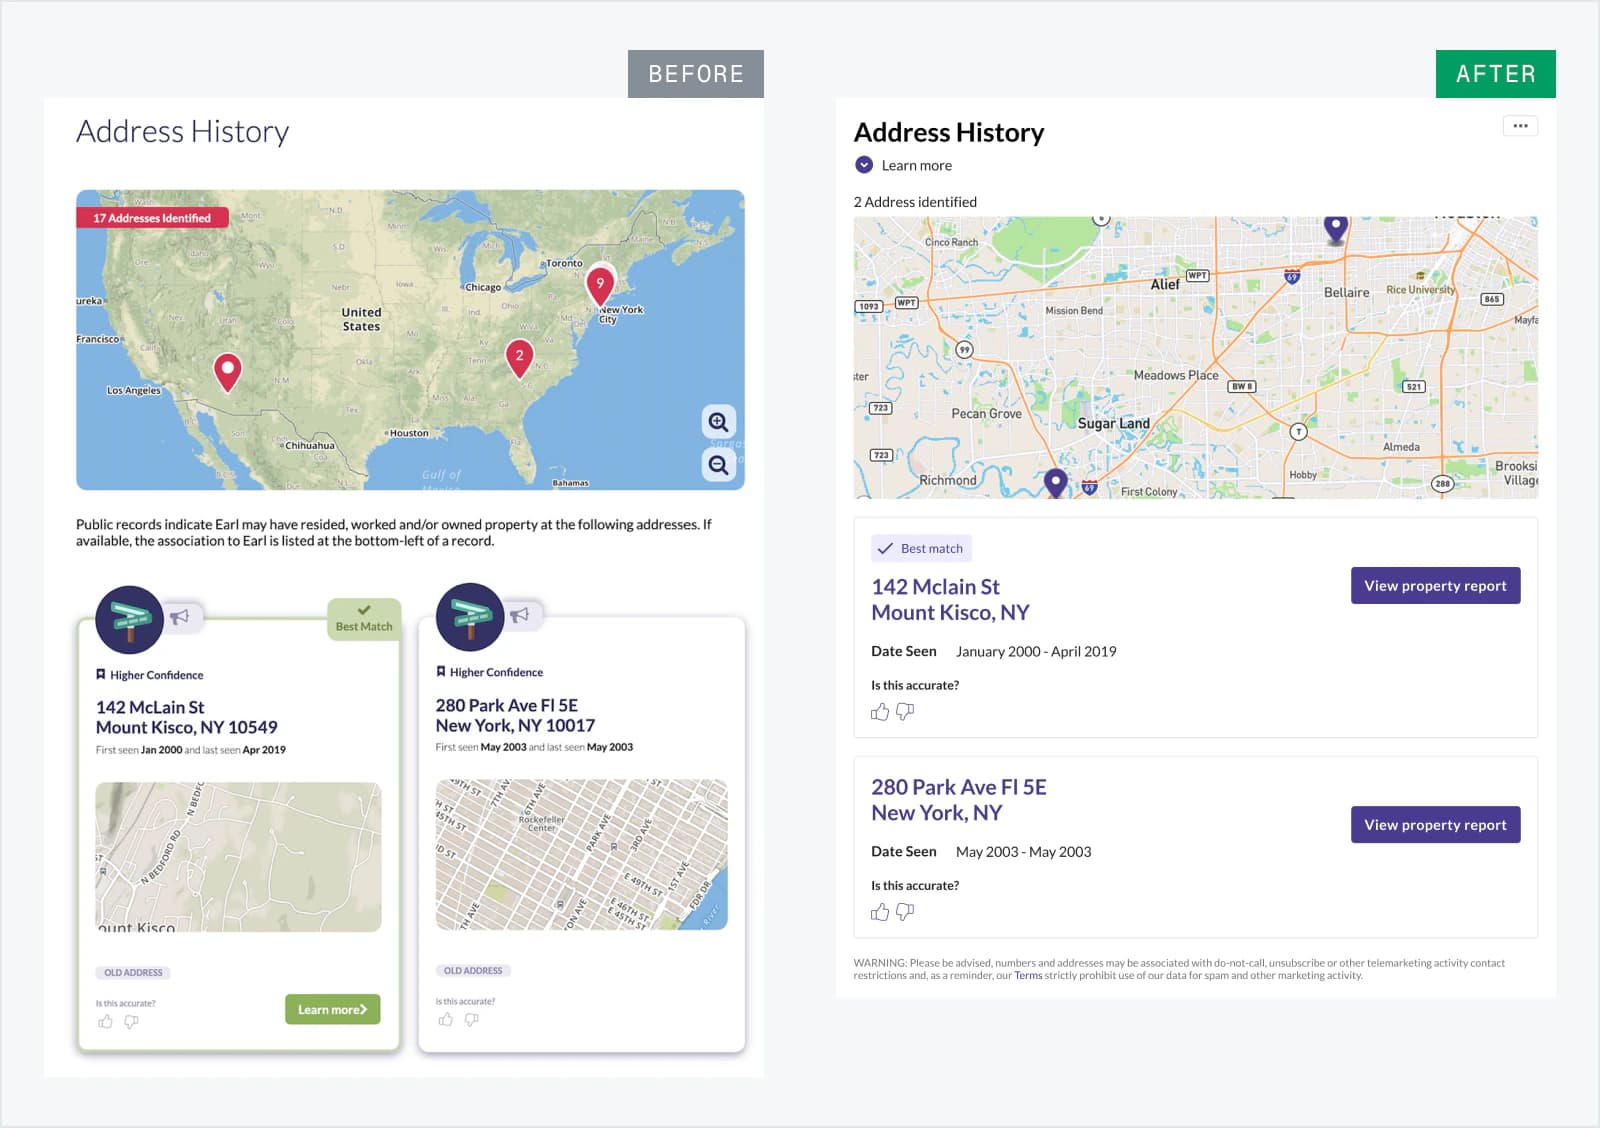
Task: Click 'January 2000 - April 2019' date text
Action: pyautogui.click(x=1036, y=651)
